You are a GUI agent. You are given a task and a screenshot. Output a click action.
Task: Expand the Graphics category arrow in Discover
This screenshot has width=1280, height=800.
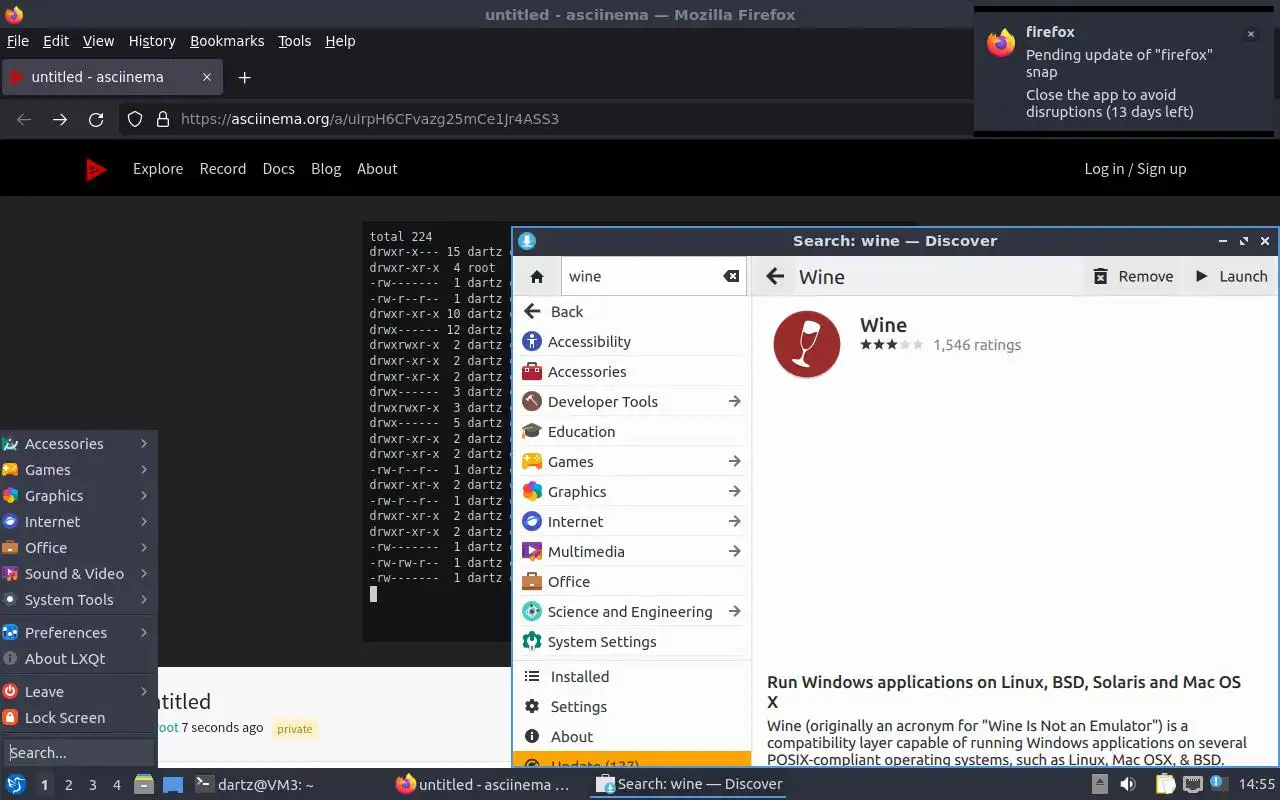(734, 492)
